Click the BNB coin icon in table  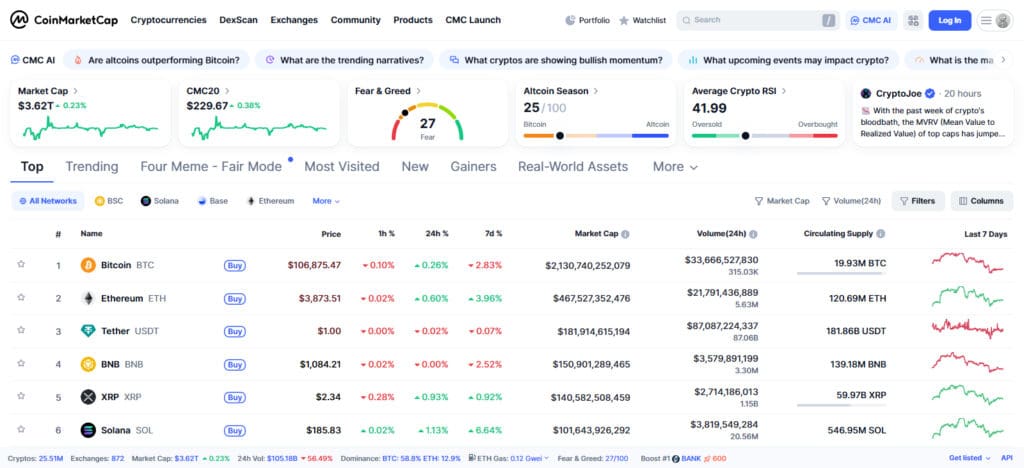[88, 365]
